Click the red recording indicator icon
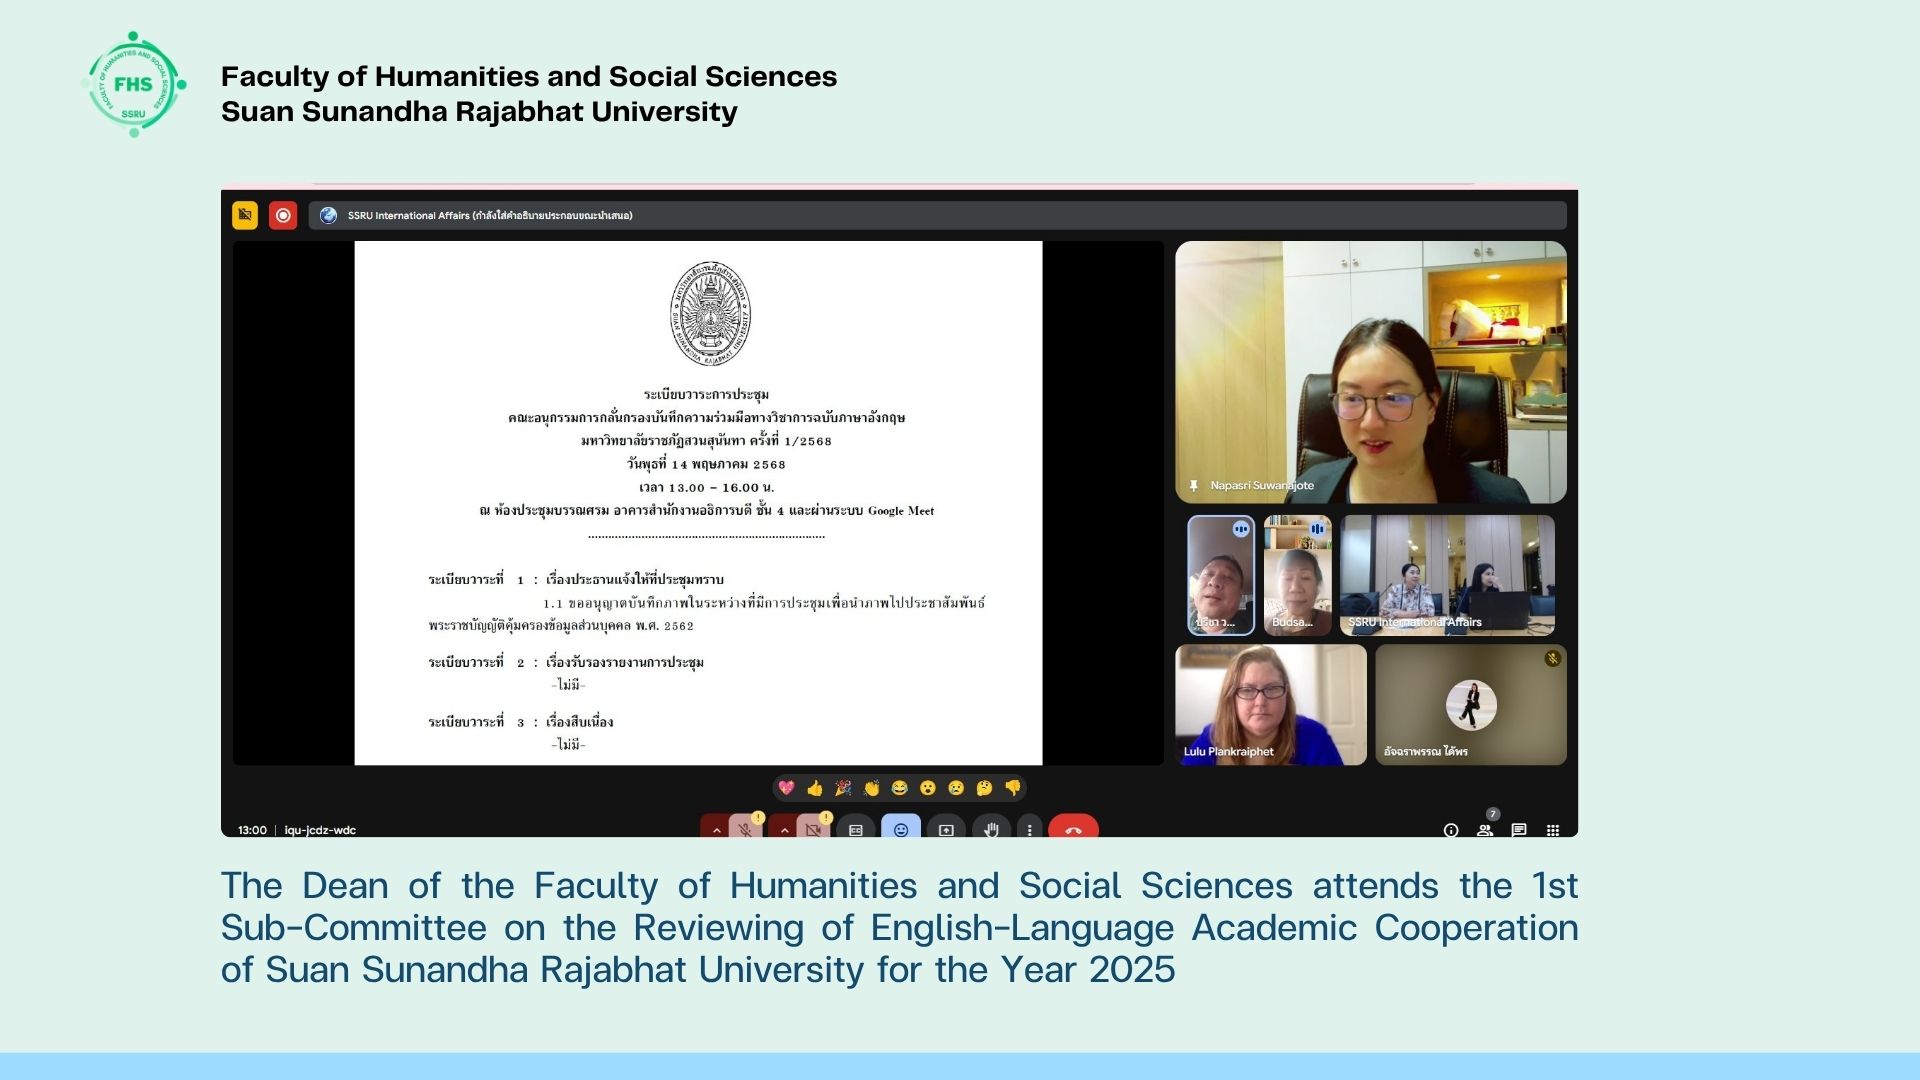Screen dimensions: 1920x1080 point(283,215)
